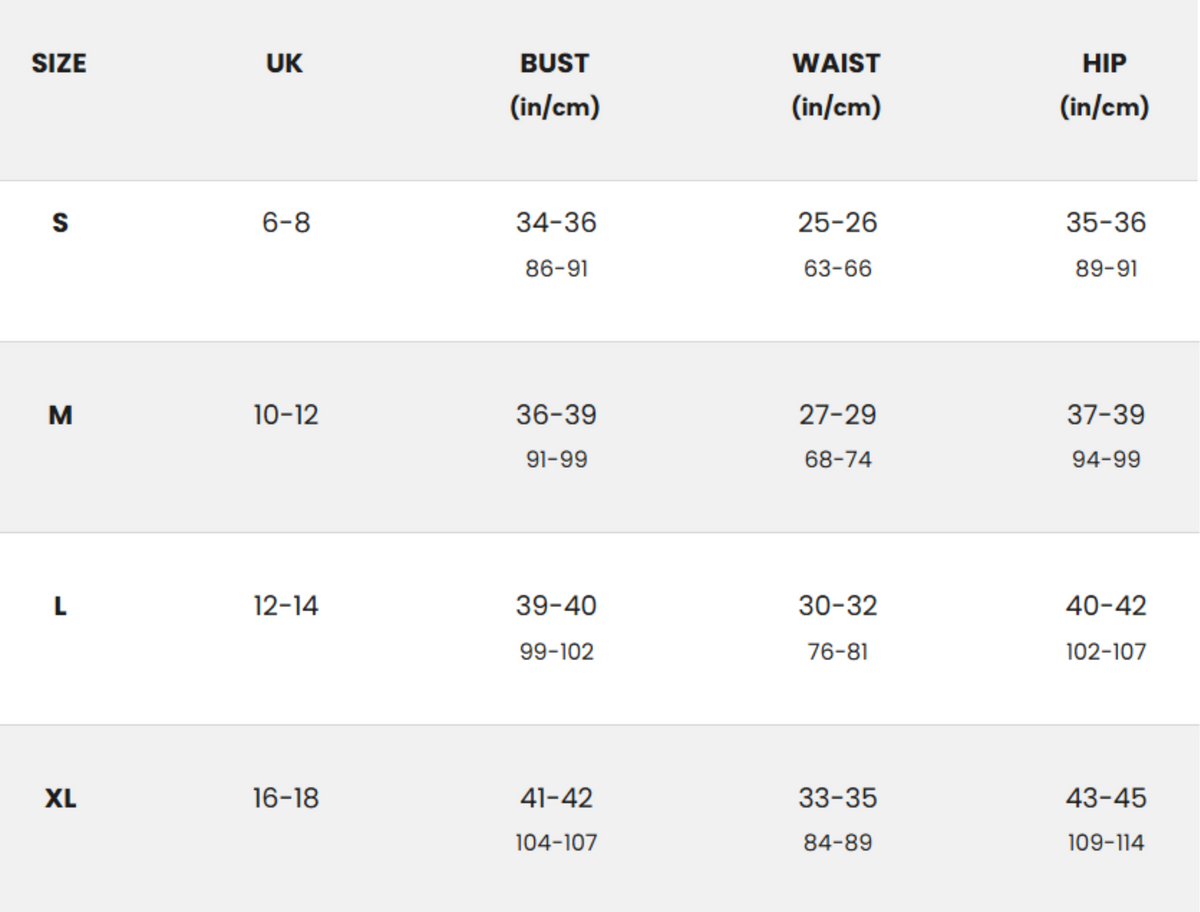
Task: Click the 91-99 bust centimeter value
Action: pos(557,460)
